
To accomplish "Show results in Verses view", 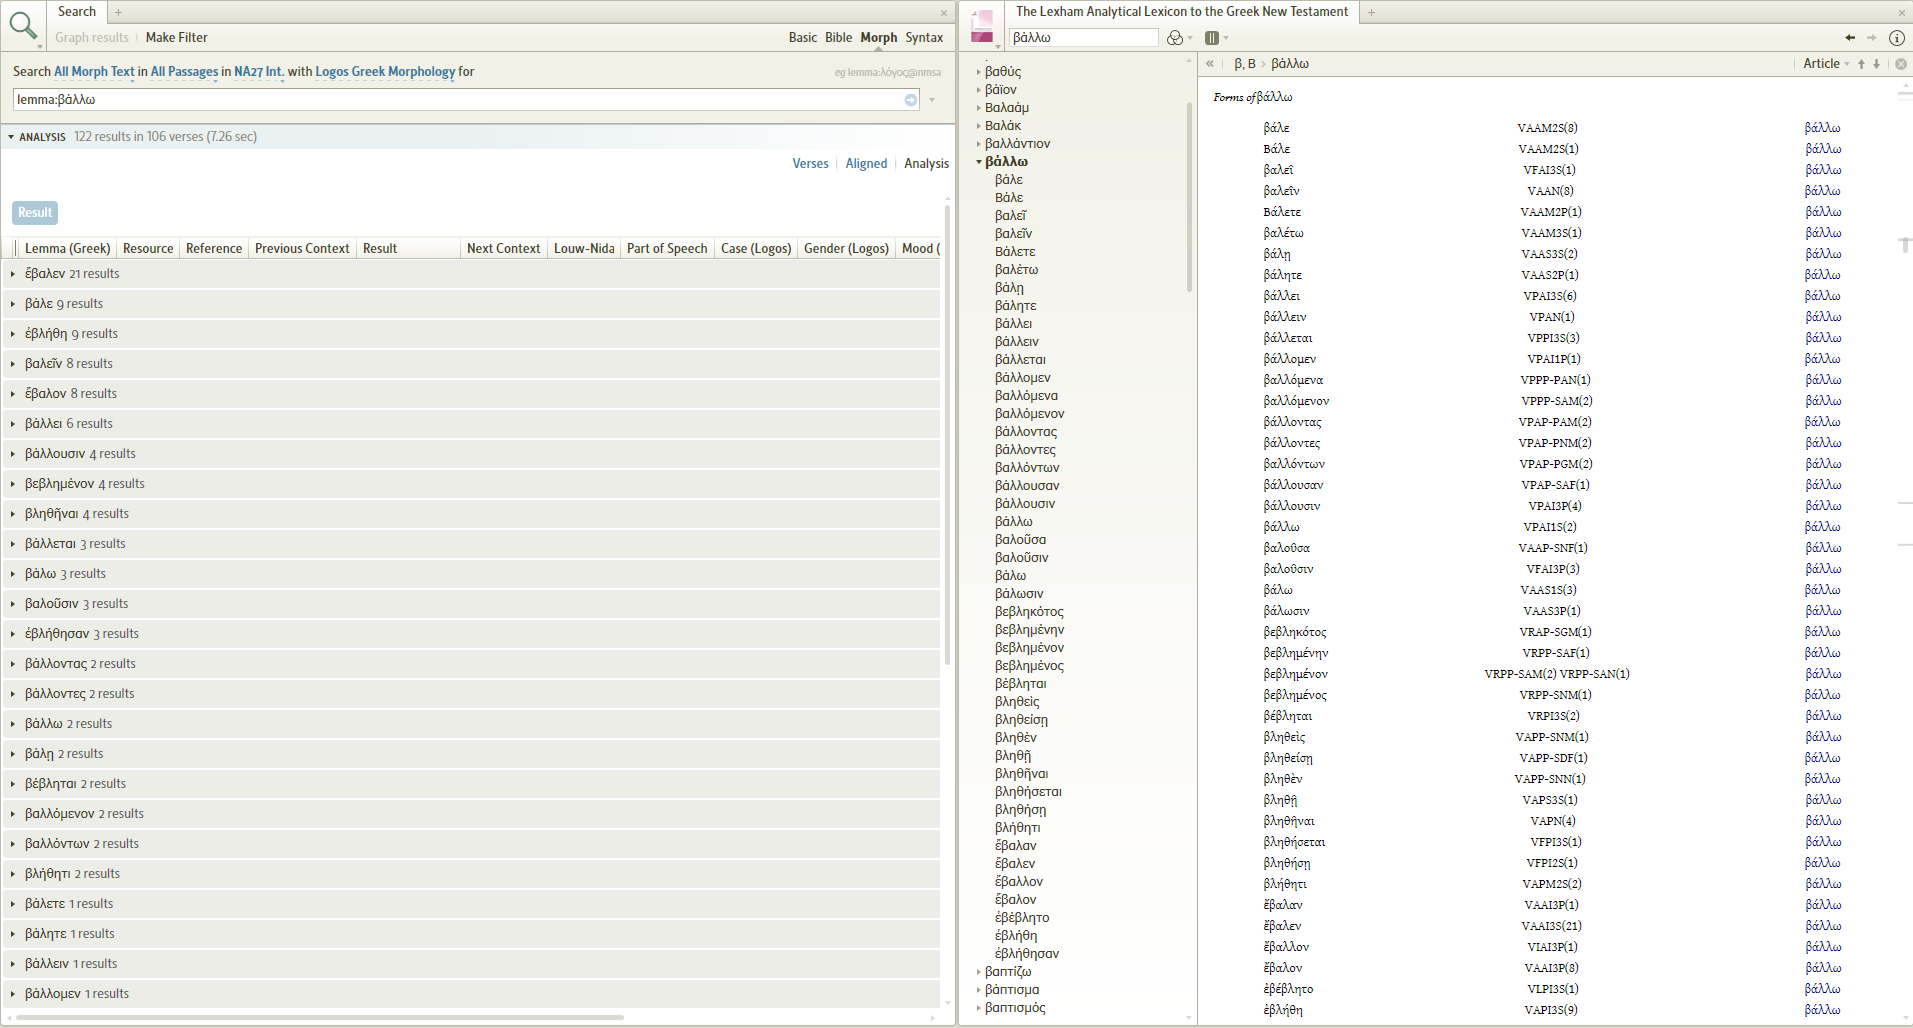I will (x=810, y=164).
